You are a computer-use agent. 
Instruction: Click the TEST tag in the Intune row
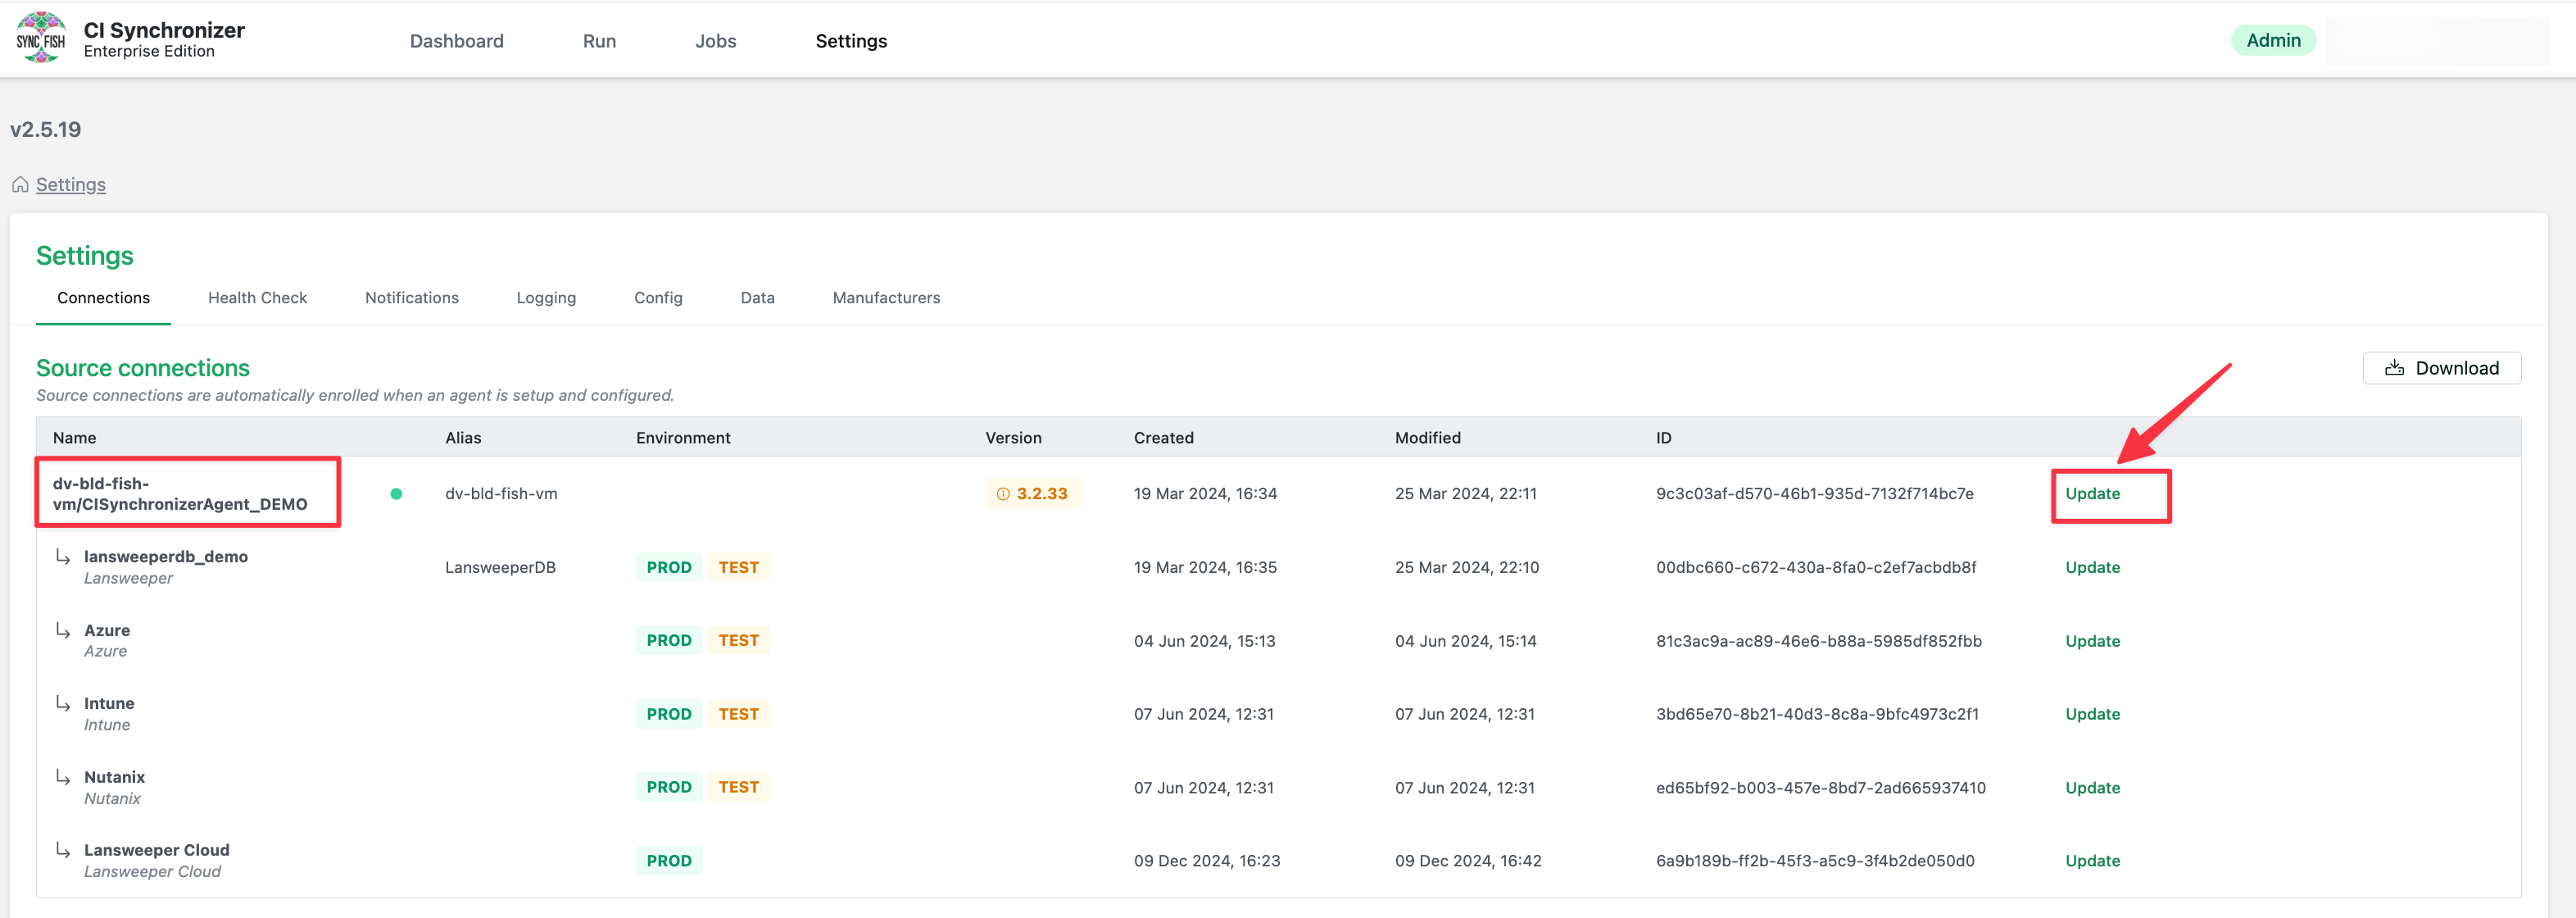click(738, 715)
